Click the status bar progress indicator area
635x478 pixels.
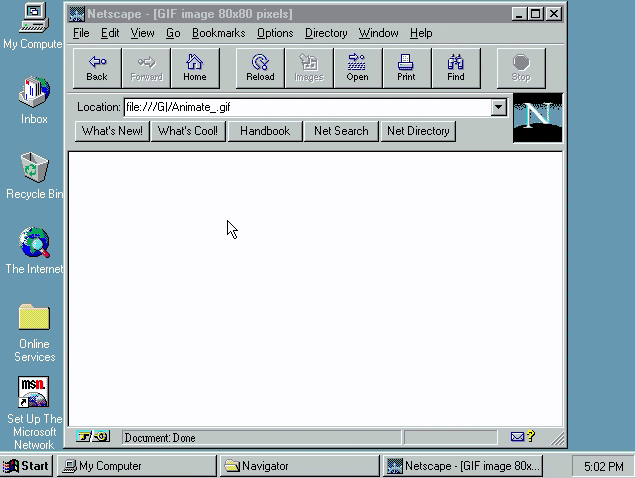pyautogui.click(x=451, y=437)
